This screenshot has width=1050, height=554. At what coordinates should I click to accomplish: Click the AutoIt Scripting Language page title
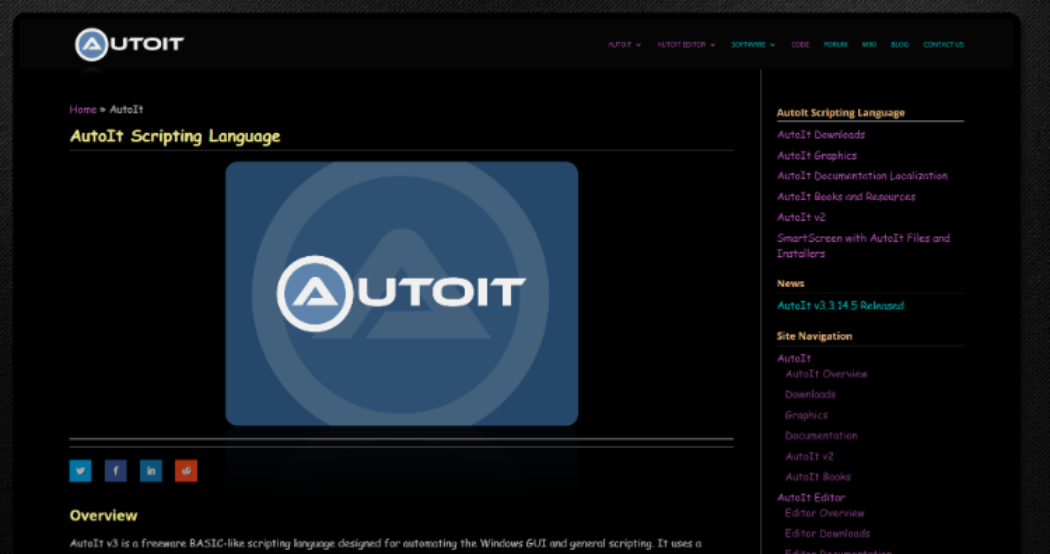(175, 137)
